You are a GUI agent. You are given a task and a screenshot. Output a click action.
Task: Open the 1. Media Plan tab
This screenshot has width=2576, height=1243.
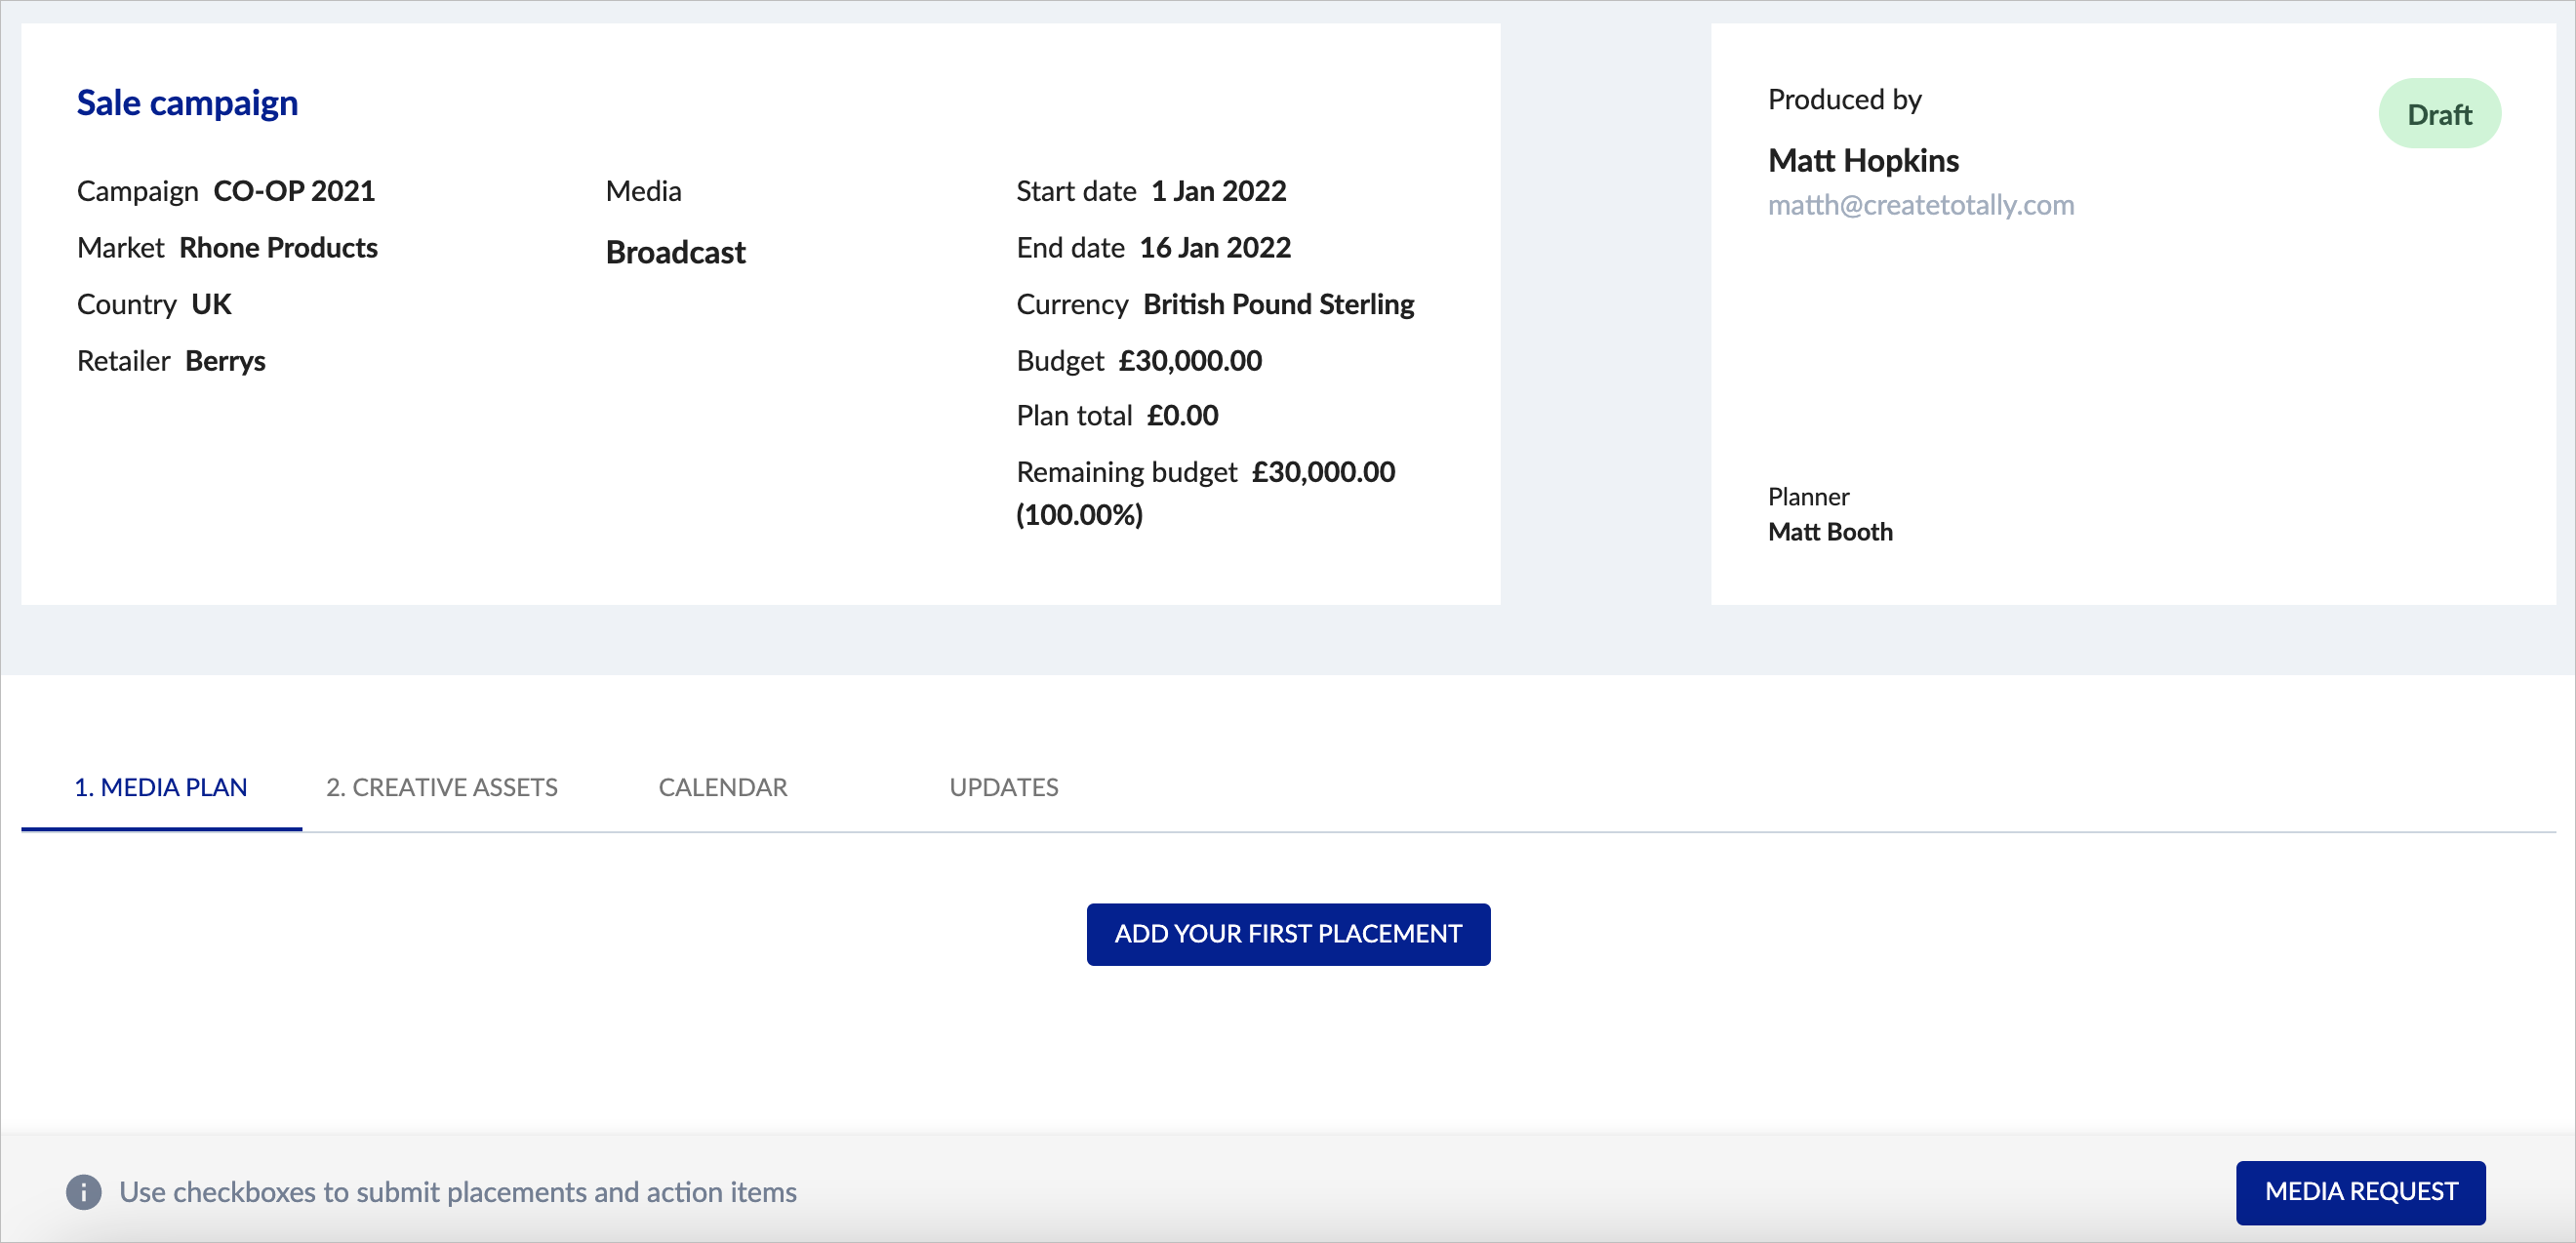(x=161, y=787)
